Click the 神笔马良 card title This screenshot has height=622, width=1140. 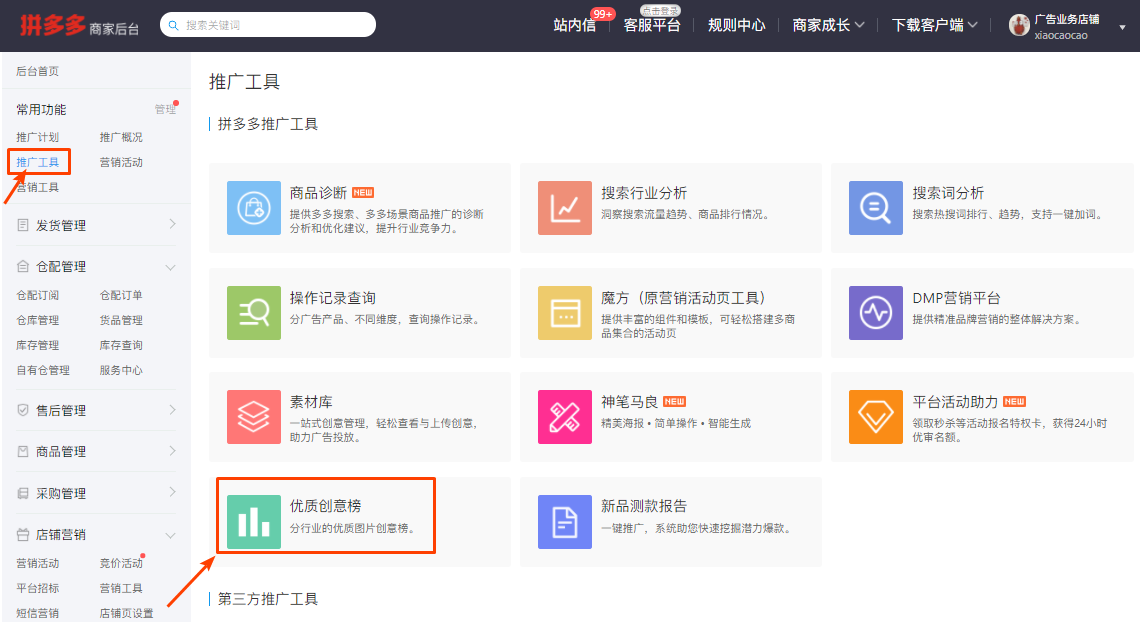pos(629,402)
